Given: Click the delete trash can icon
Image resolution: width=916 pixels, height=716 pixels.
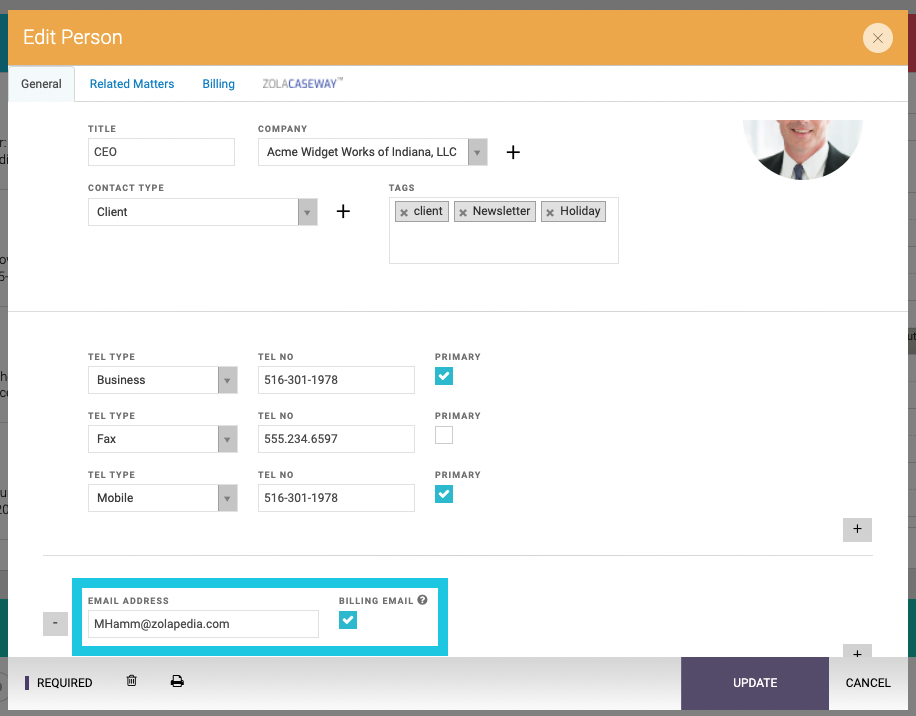Looking at the screenshot, I should pyautogui.click(x=131, y=680).
